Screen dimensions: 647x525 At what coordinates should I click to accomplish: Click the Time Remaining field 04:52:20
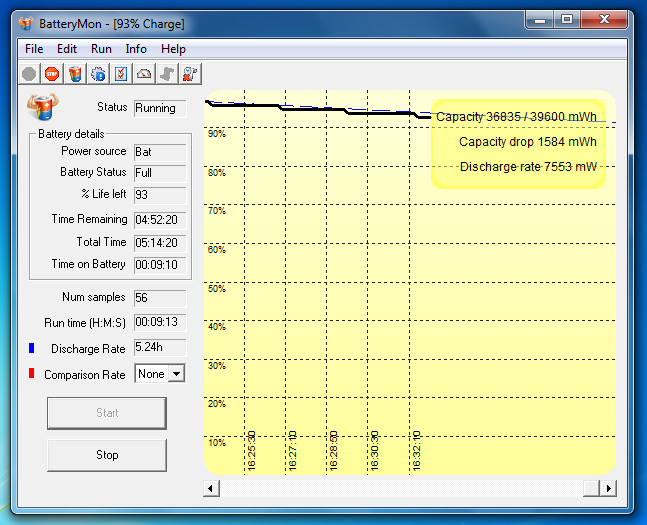(160, 220)
